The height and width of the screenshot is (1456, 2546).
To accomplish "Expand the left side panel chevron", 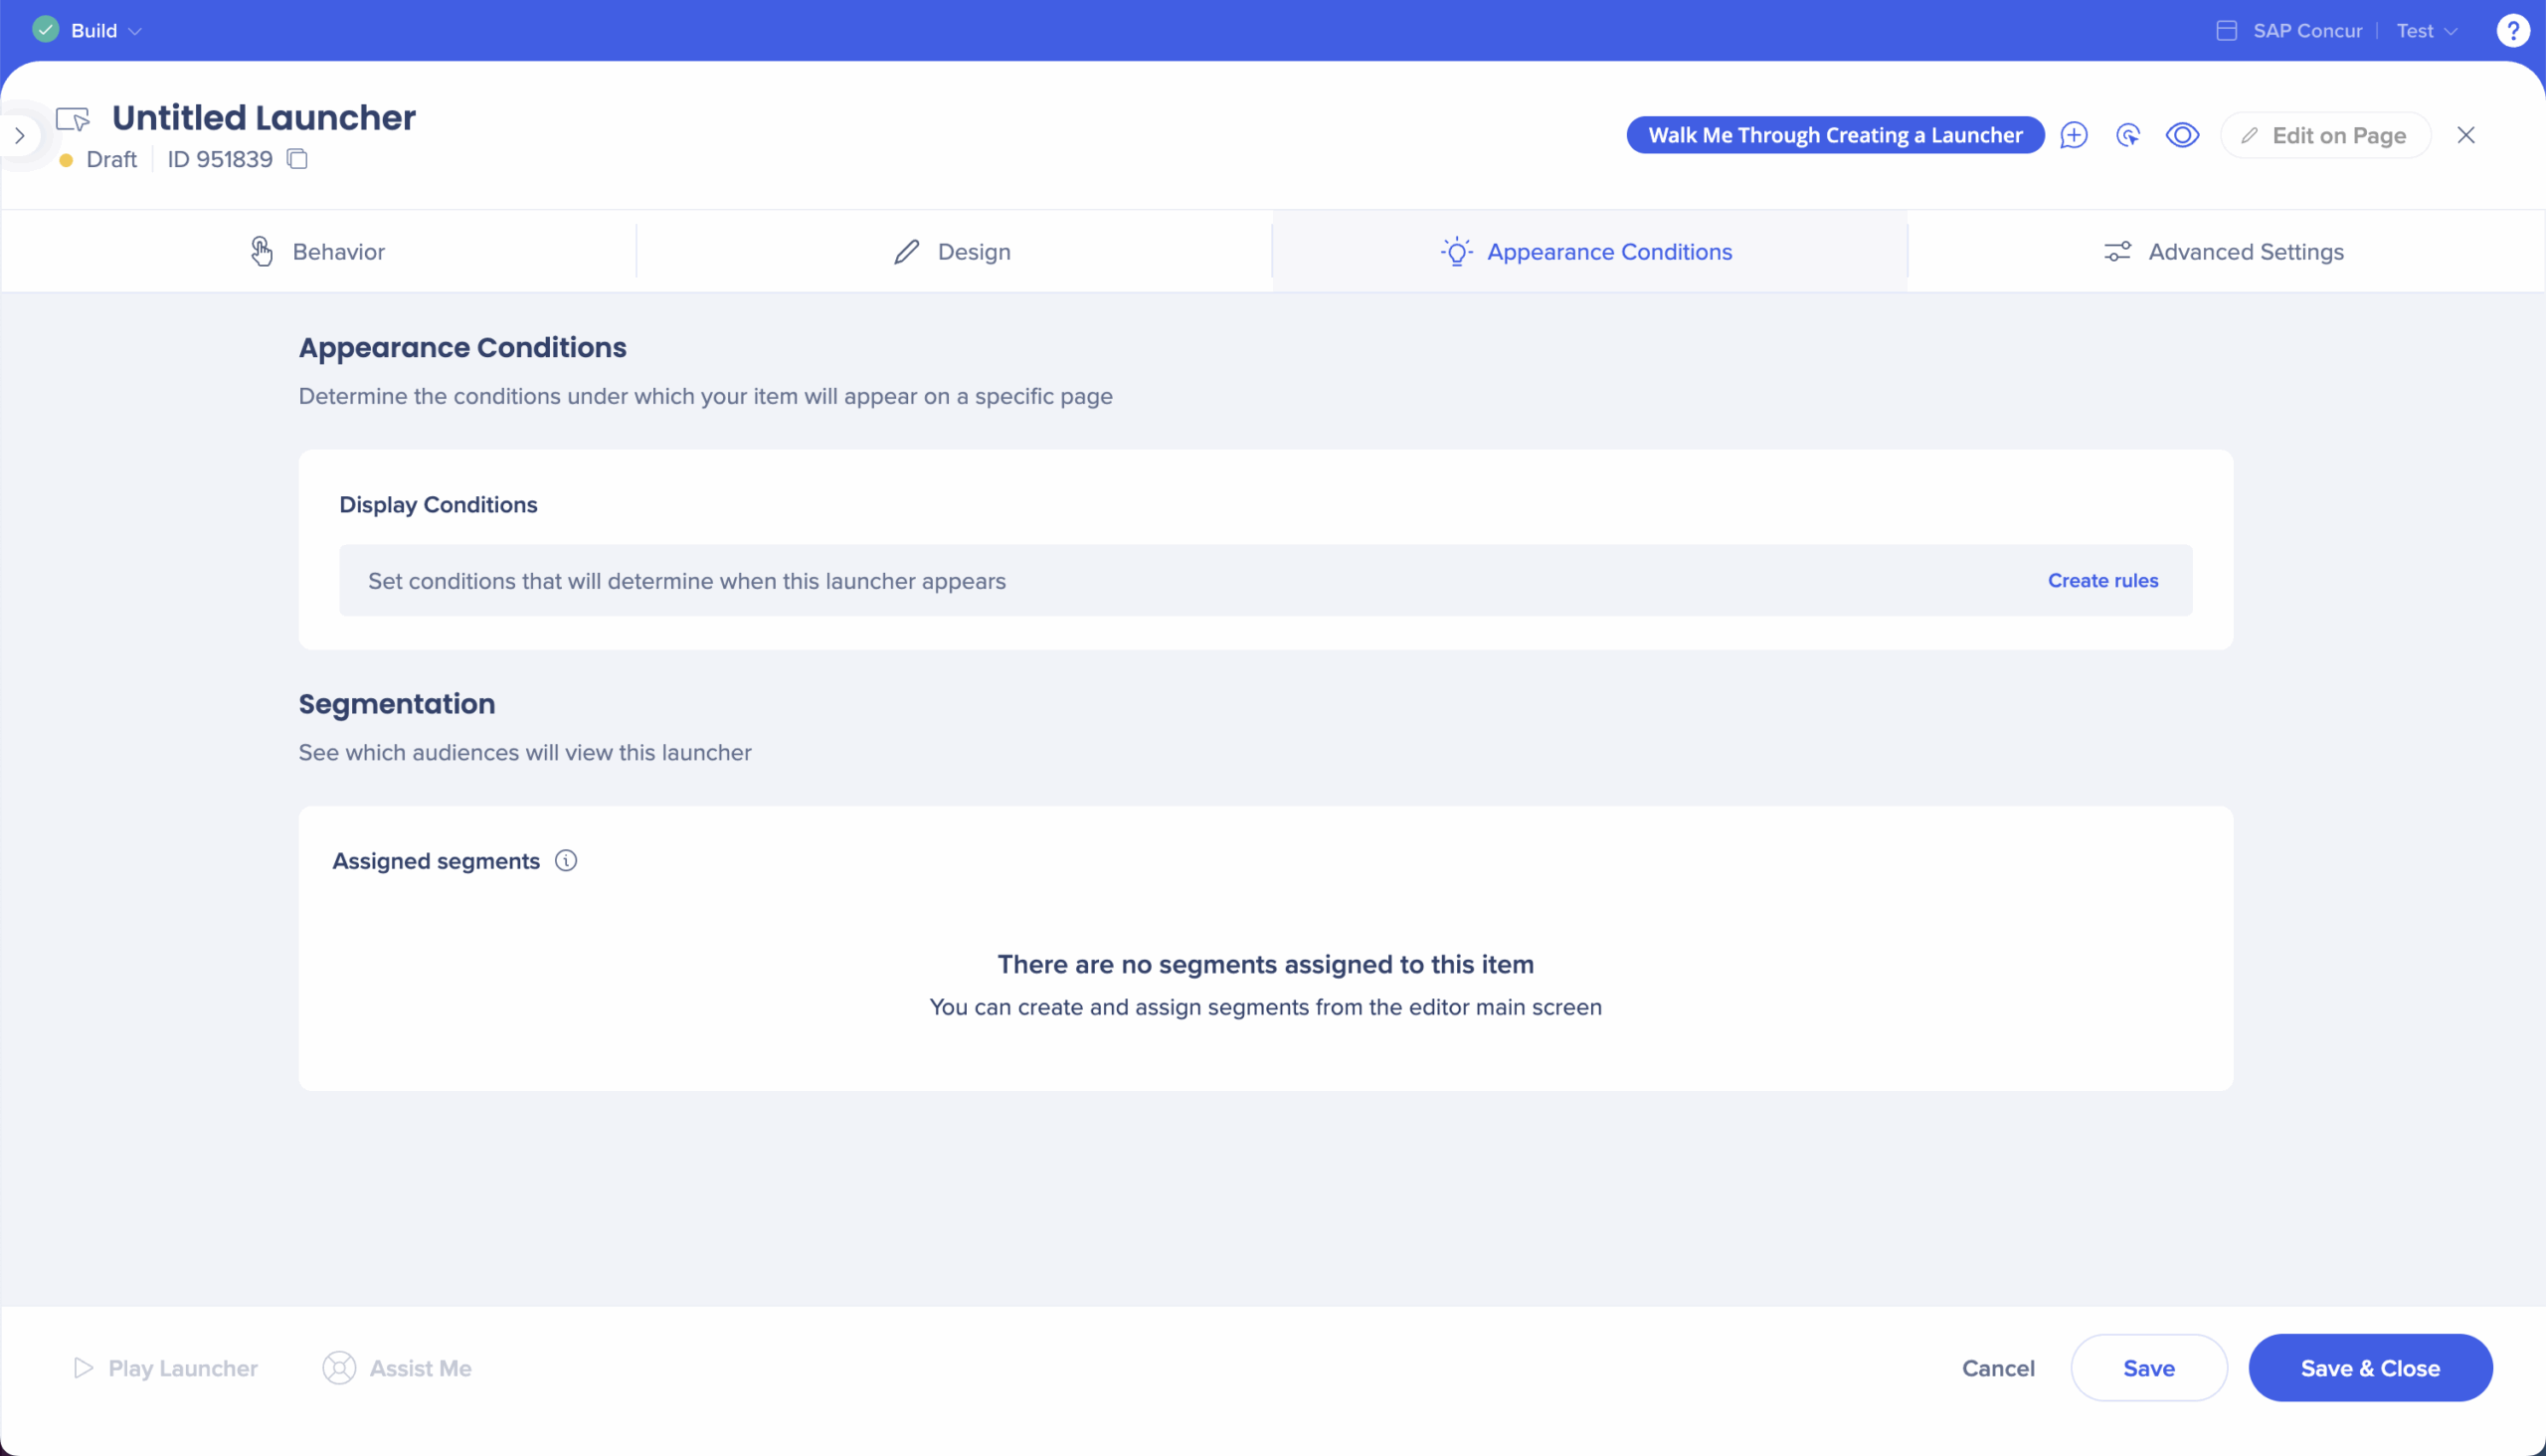I will [x=20, y=135].
